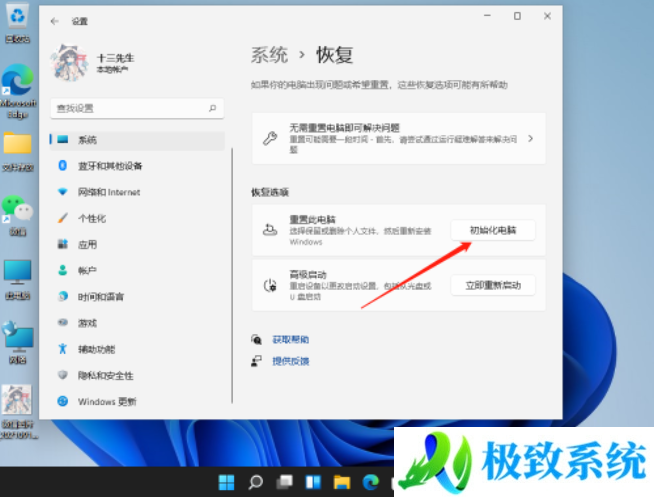Click the Bluetooth icon in sidebar
The height and width of the screenshot is (497, 654).
click(63, 166)
